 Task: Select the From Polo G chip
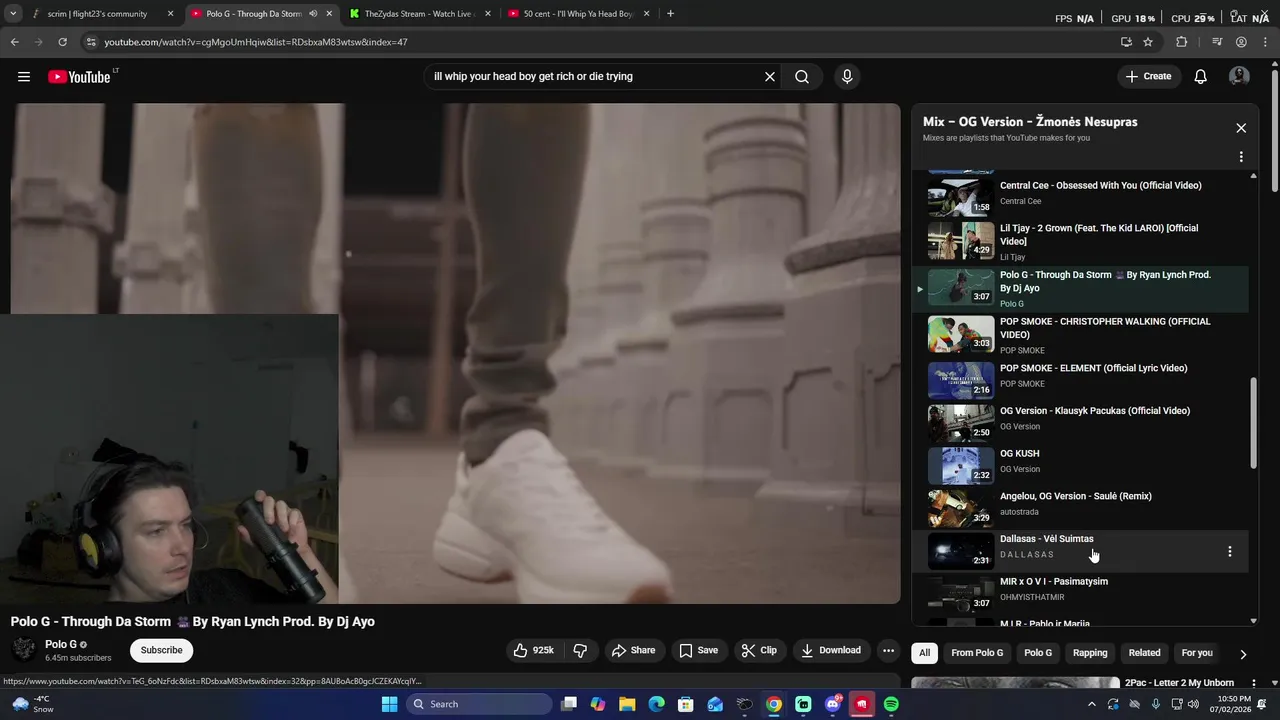tap(977, 653)
